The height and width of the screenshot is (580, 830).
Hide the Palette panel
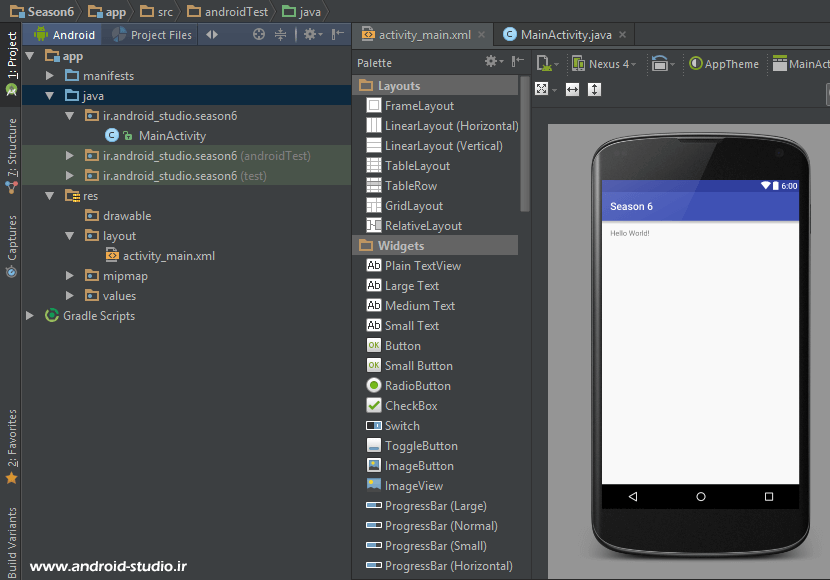(517, 61)
